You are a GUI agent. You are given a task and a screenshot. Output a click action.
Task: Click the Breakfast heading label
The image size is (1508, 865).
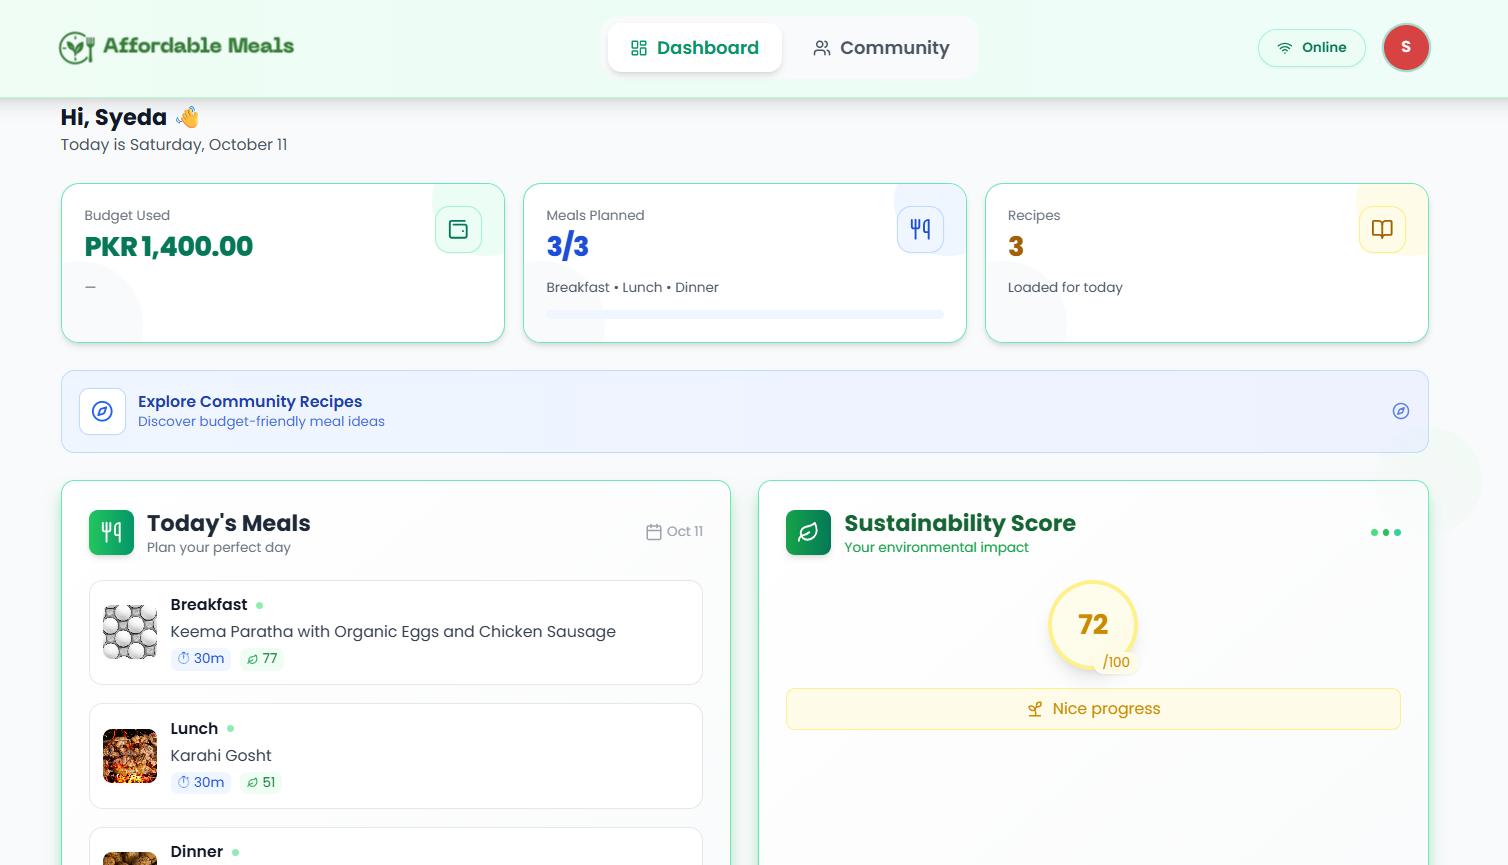point(209,605)
